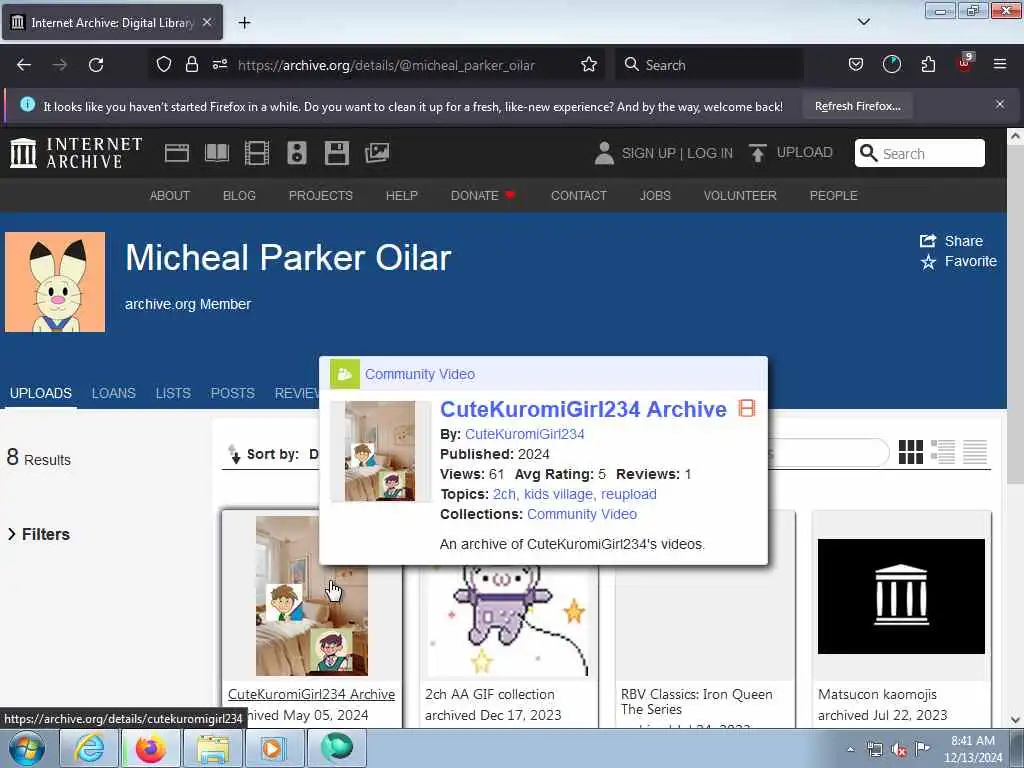
Task: Bookmark this page with star icon
Action: (x=589, y=65)
